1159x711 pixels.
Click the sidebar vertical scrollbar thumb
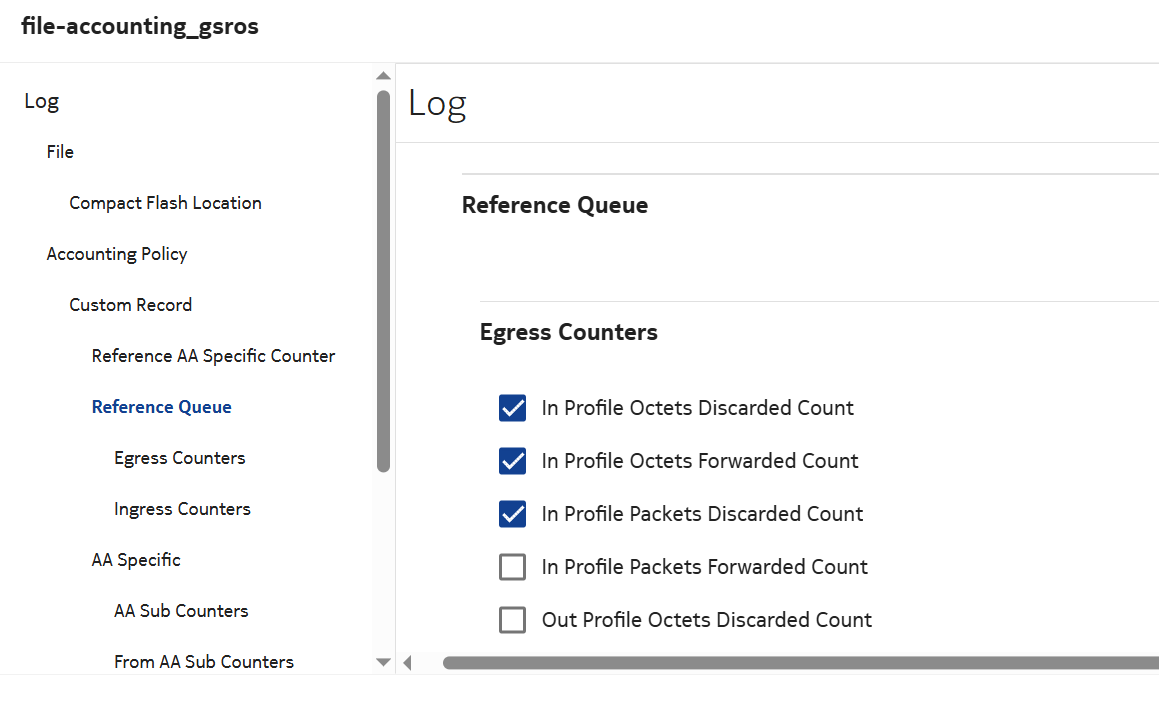(383, 280)
